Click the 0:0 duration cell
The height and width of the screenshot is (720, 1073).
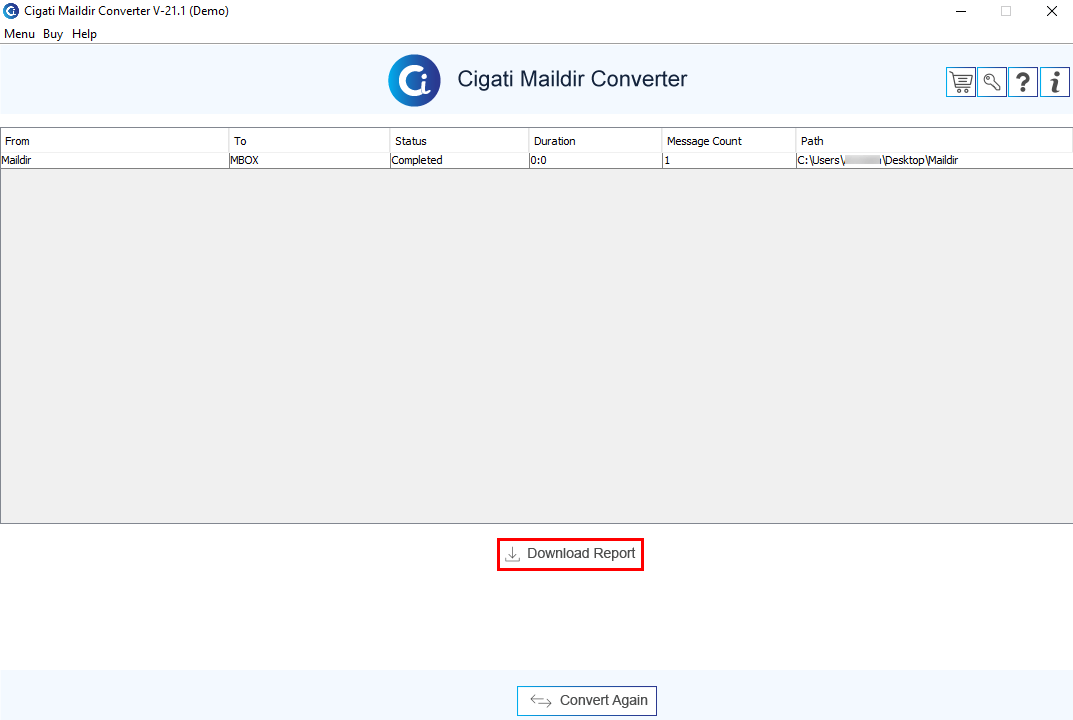[x=595, y=160]
